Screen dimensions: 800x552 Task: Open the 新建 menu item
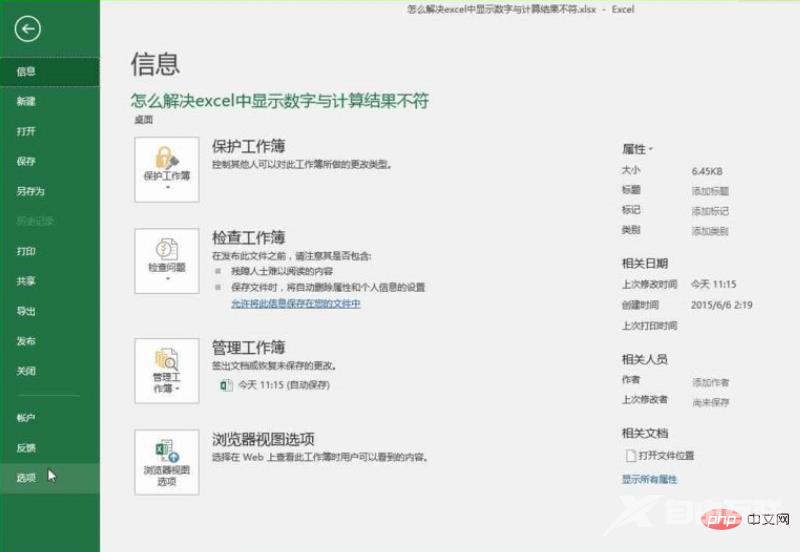tap(26, 102)
